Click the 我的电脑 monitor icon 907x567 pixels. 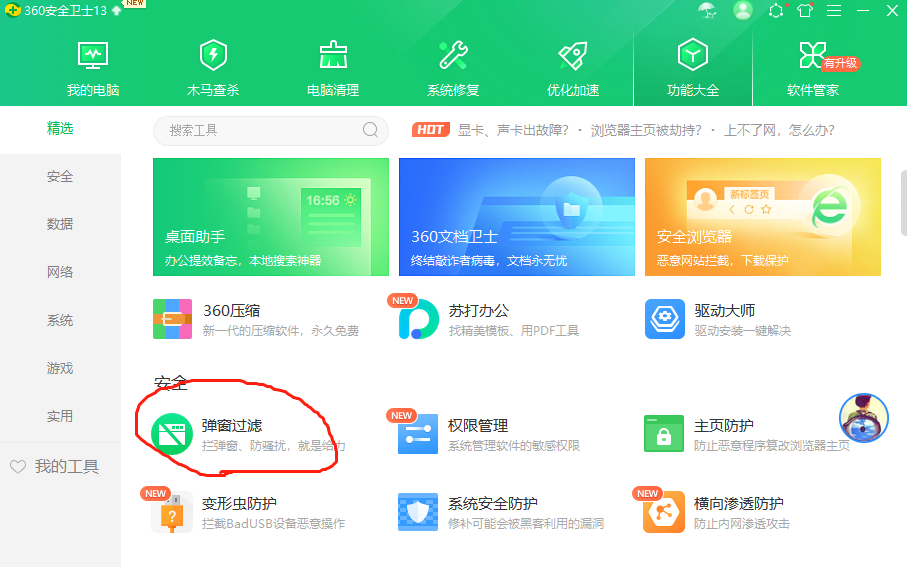93,56
